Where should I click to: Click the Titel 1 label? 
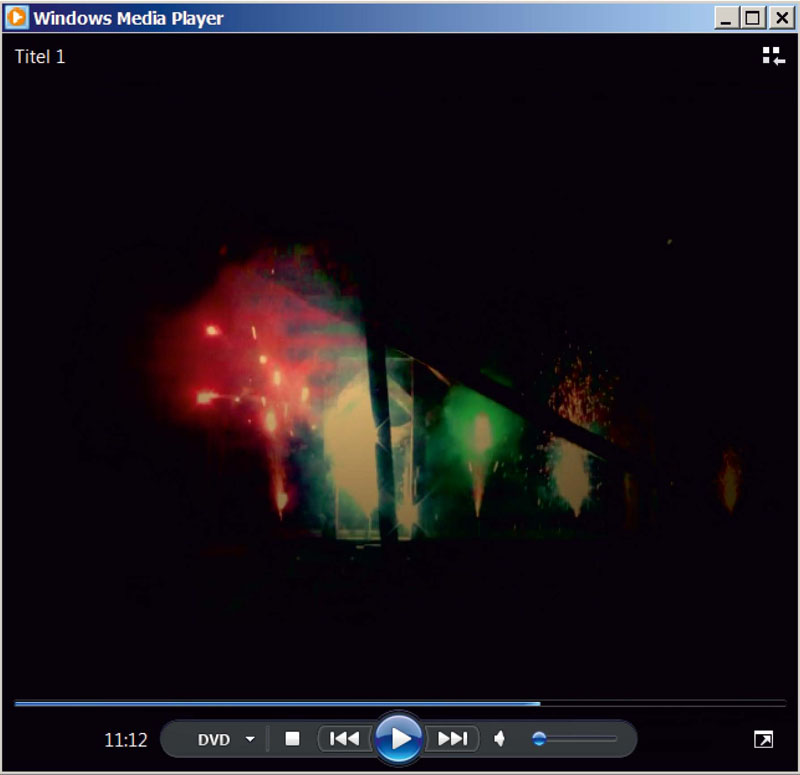point(40,57)
